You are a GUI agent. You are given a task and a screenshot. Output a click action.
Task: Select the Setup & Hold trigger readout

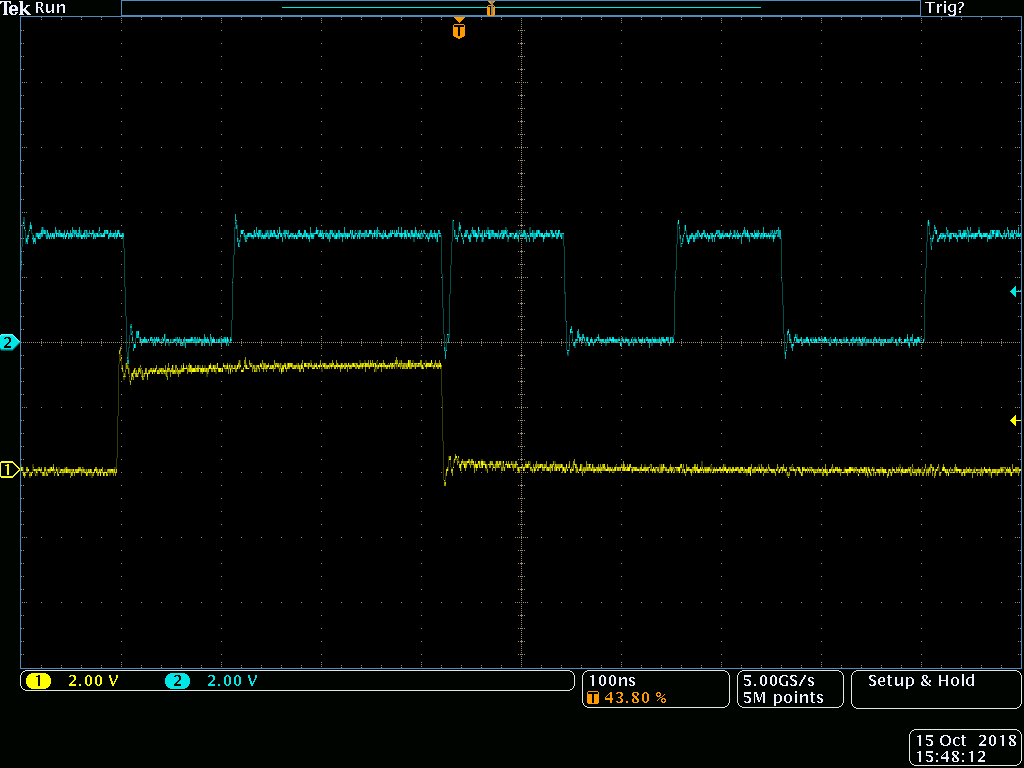click(x=921, y=681)
